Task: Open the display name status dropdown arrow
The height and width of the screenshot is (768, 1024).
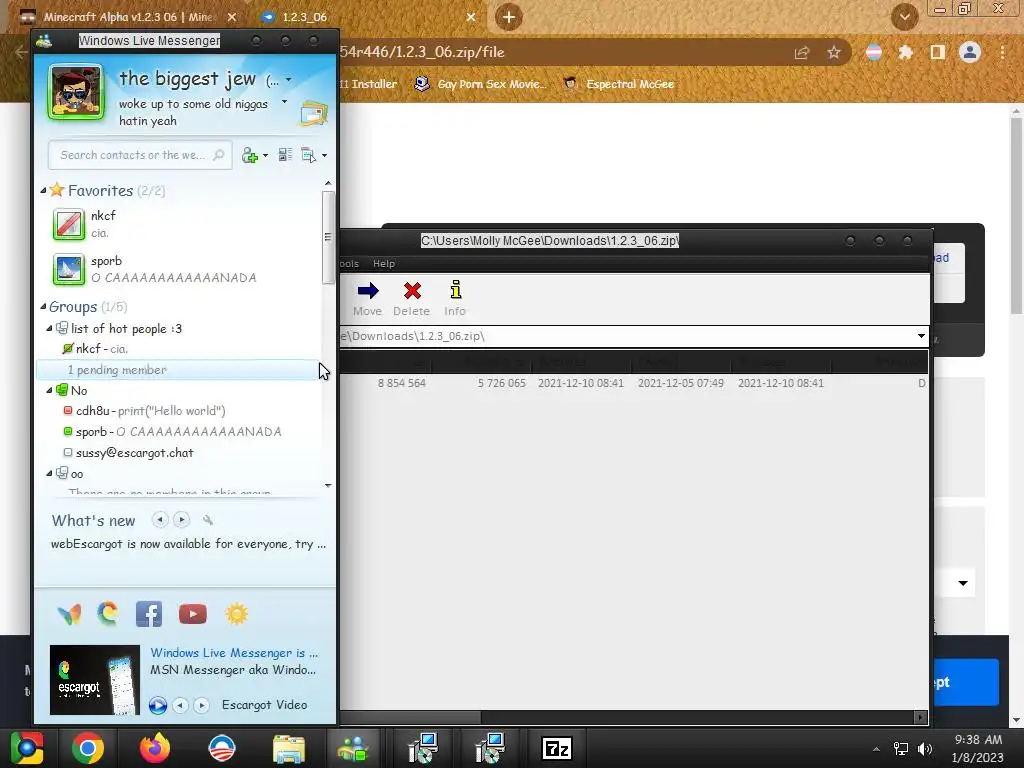Action: click(x=289, y=80)
